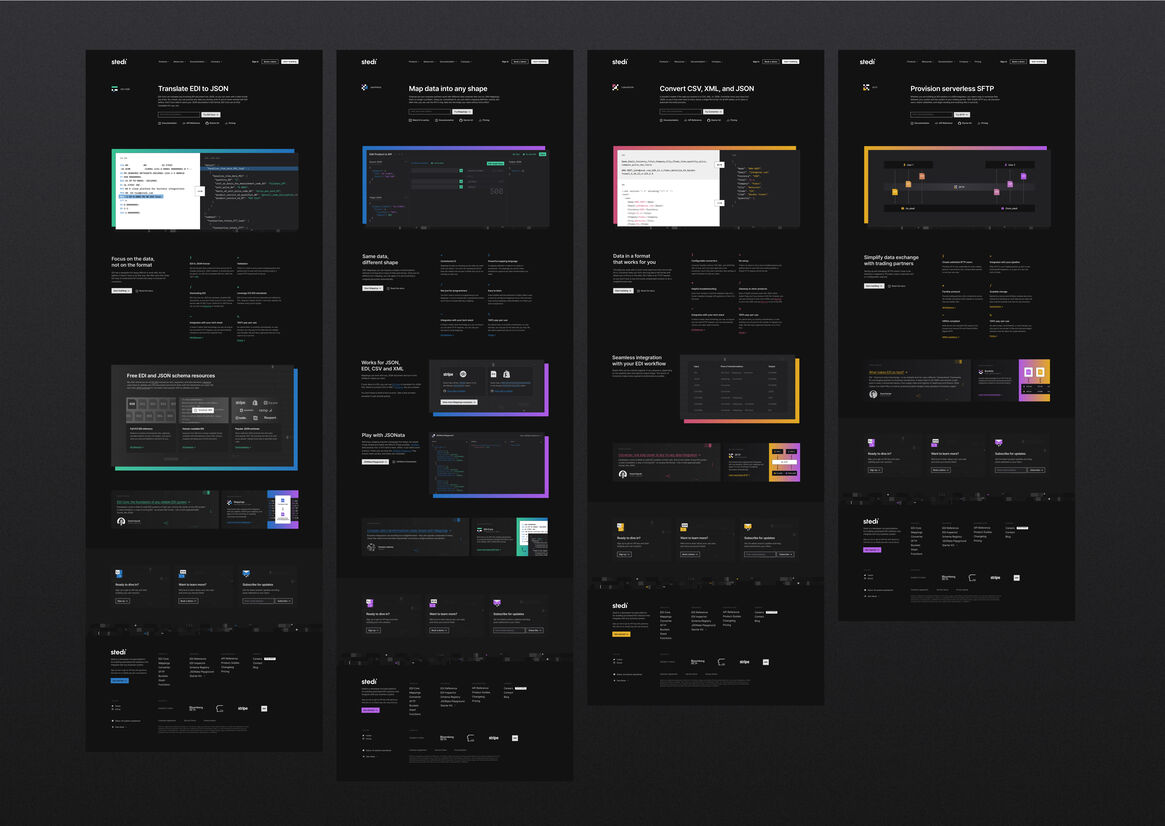This screenshot has width=1165, height=826.
Task: Toggle the first green checkbox in the Mappings editor preview
Action: pyautogui.click(x=460, y=171)
